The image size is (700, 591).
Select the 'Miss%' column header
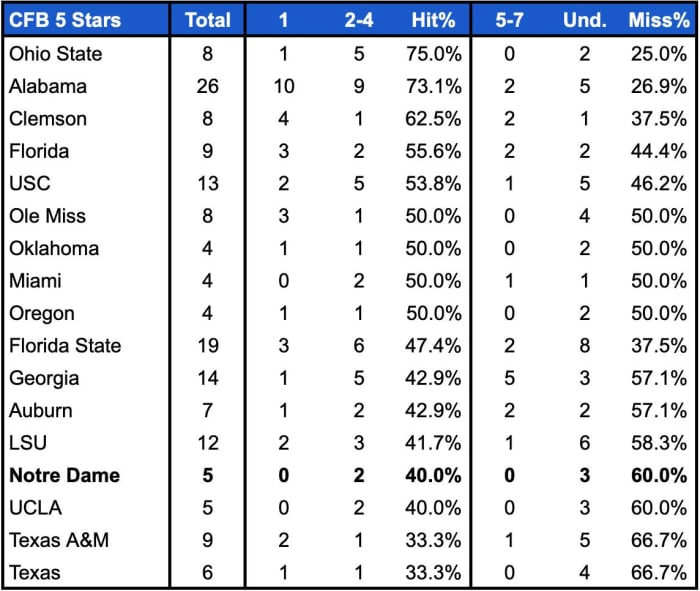(657, 19)
